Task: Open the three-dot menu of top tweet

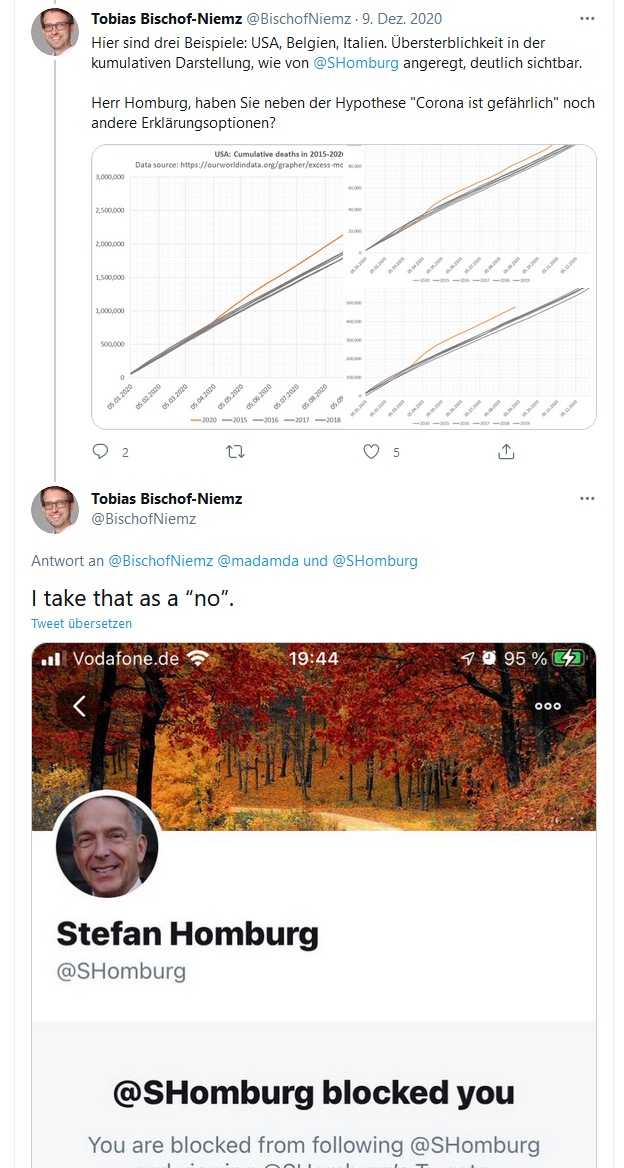Action: coord(587,19)
